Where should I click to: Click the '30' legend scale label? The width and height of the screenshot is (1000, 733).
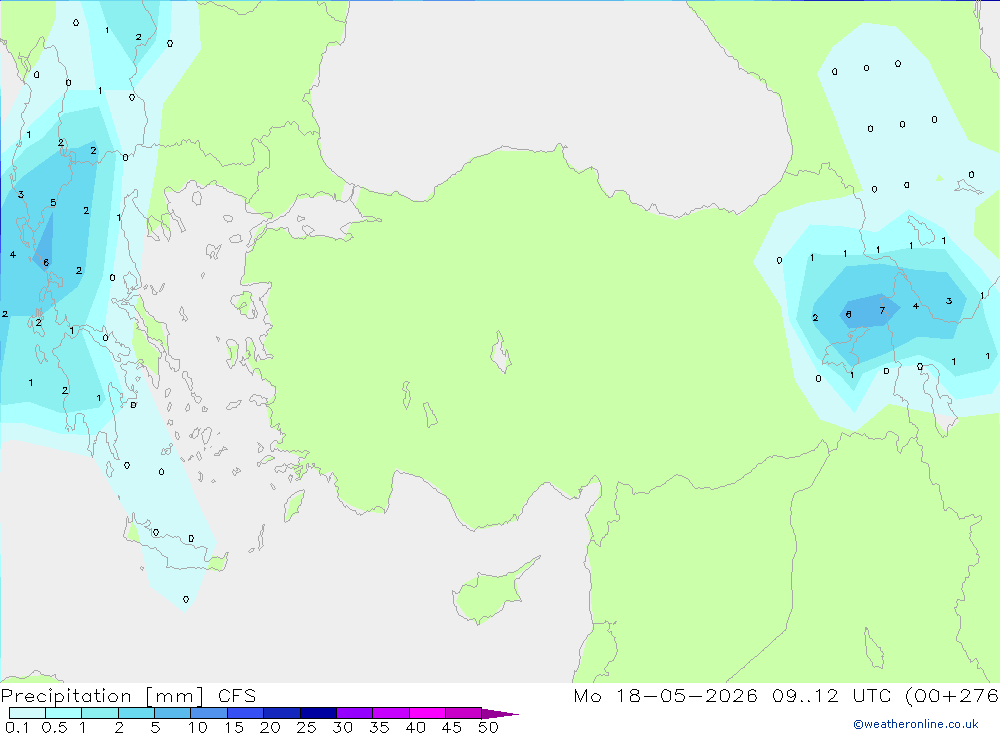pyautogui.click(x=343, y=727)
